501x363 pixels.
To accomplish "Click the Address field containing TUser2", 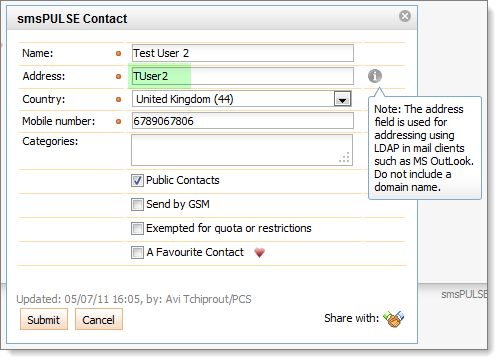I will 243,76.
